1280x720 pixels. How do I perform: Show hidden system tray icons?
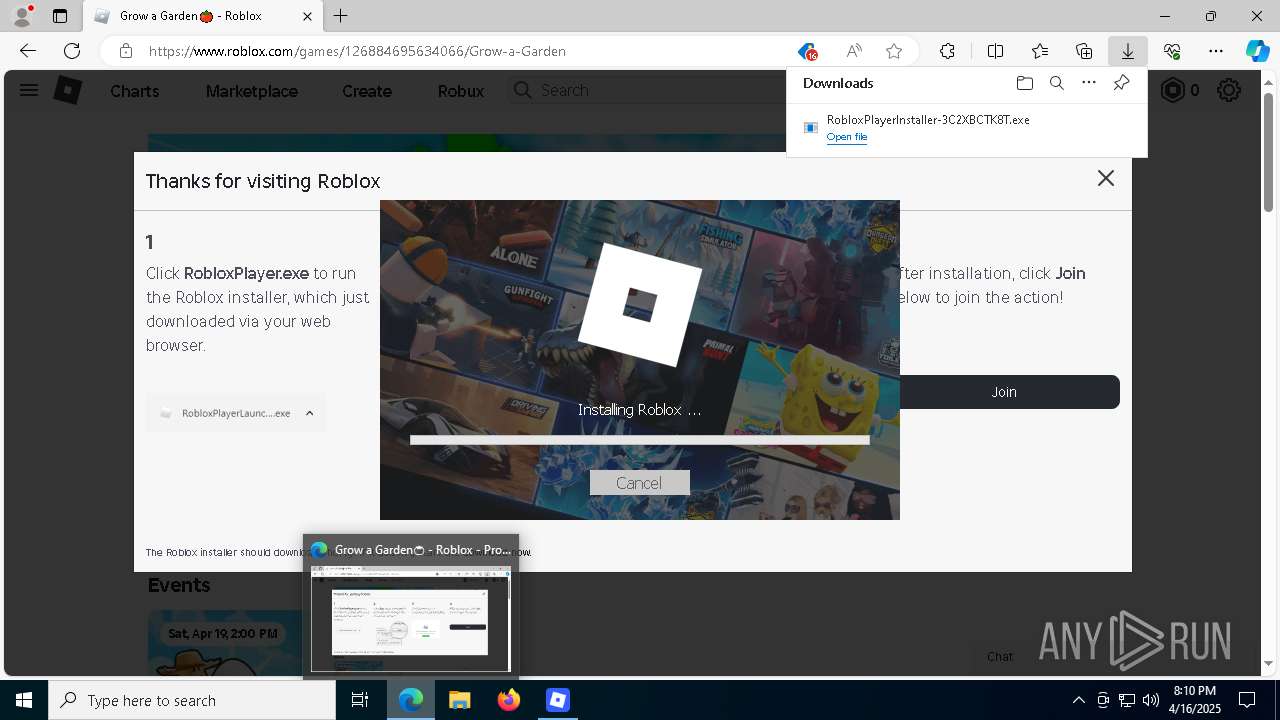click(x=1078, y=700)
